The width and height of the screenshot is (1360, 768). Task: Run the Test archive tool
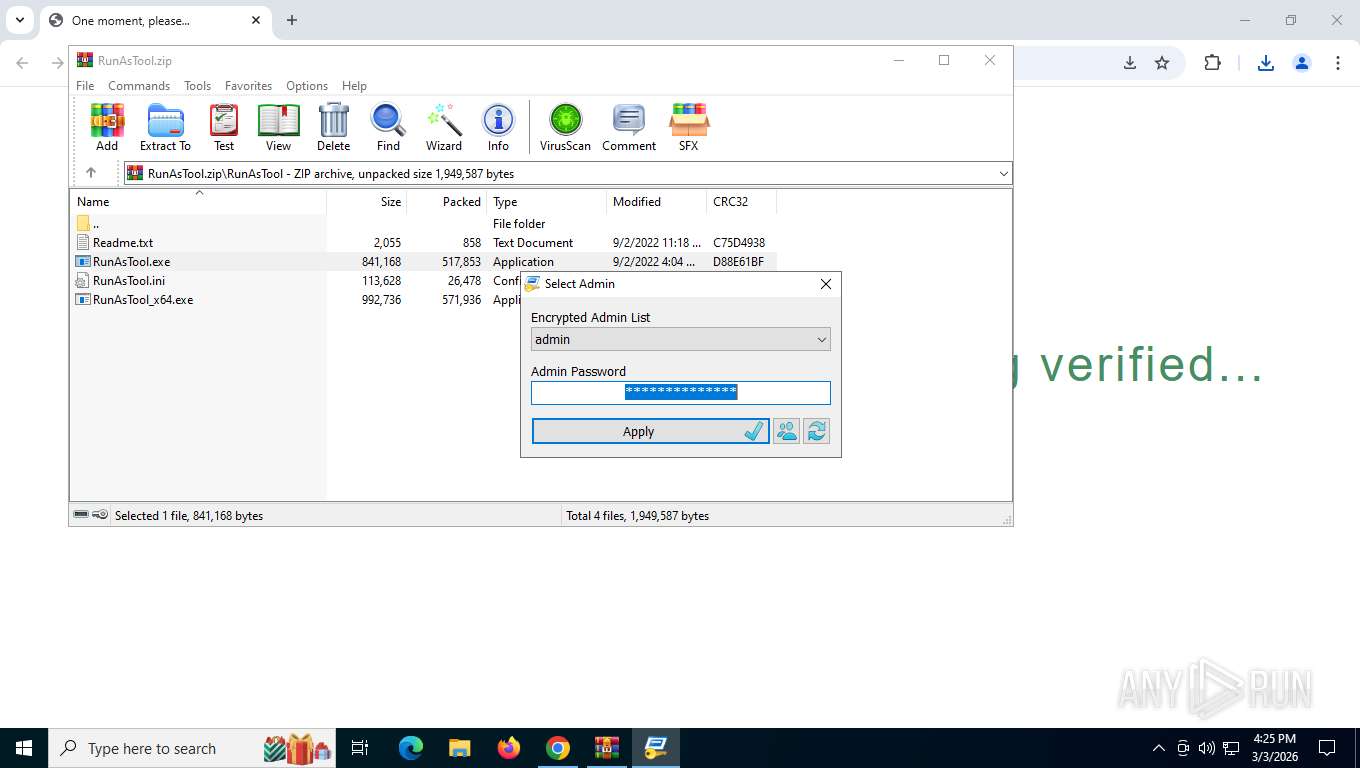tap(224, 126)
